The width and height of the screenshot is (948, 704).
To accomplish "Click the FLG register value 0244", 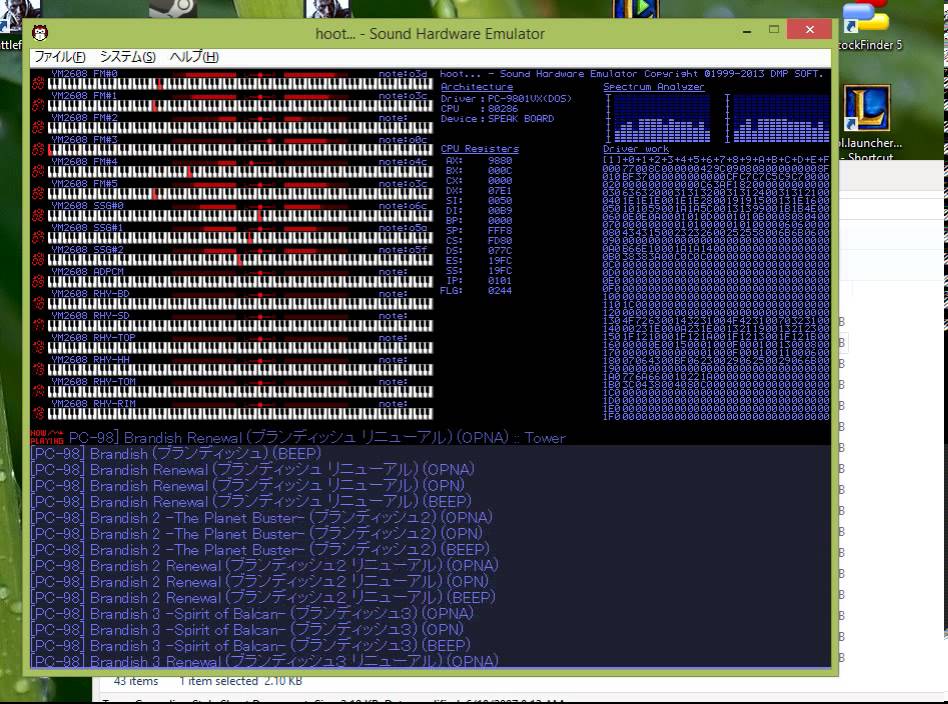I will [x=500, y=291].
